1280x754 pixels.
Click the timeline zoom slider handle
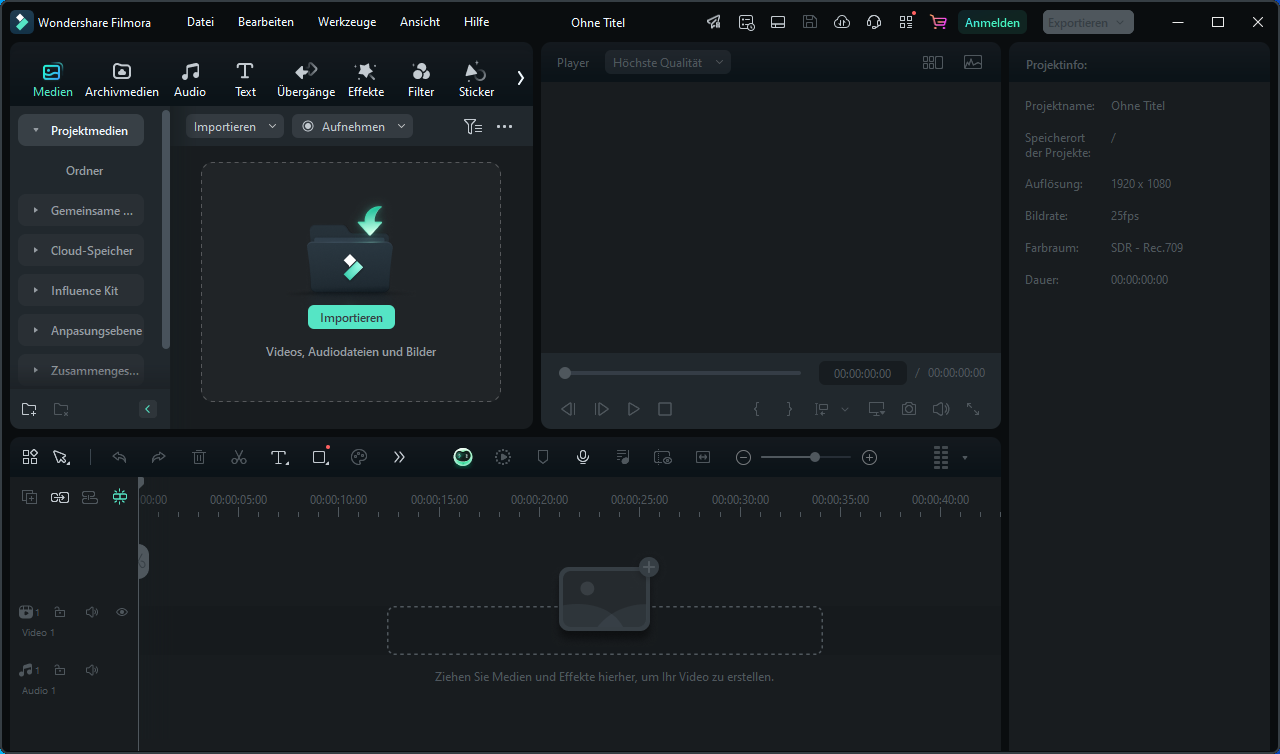coord(815,457)
